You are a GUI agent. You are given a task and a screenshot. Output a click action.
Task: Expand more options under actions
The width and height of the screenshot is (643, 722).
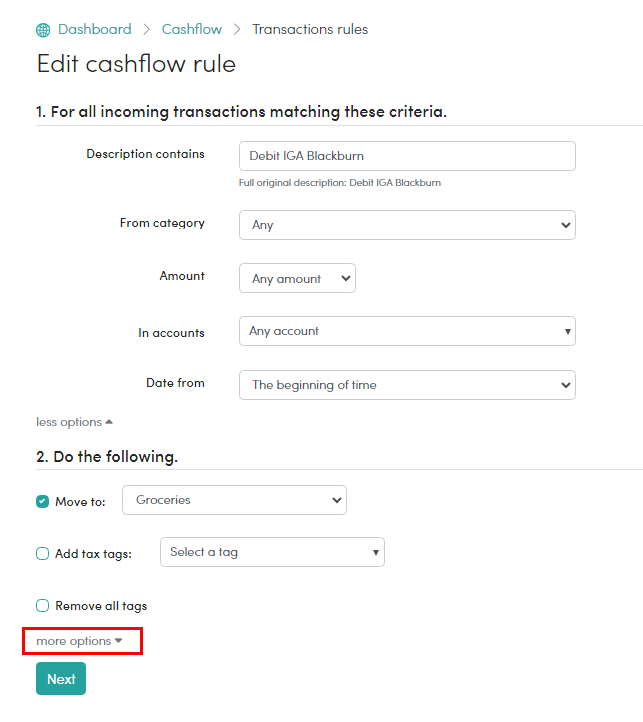[x=79, y=641]
